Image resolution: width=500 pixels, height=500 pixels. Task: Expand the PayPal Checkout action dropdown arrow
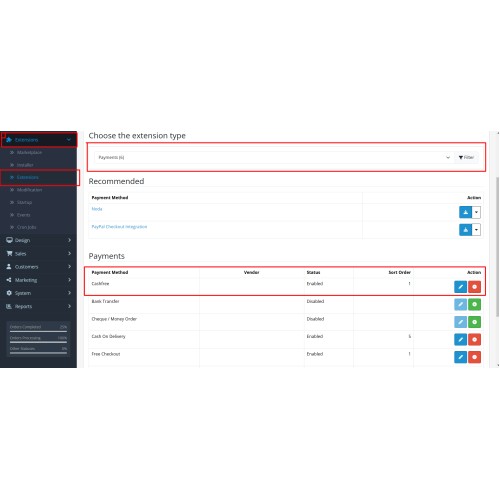tap(476, 230)
